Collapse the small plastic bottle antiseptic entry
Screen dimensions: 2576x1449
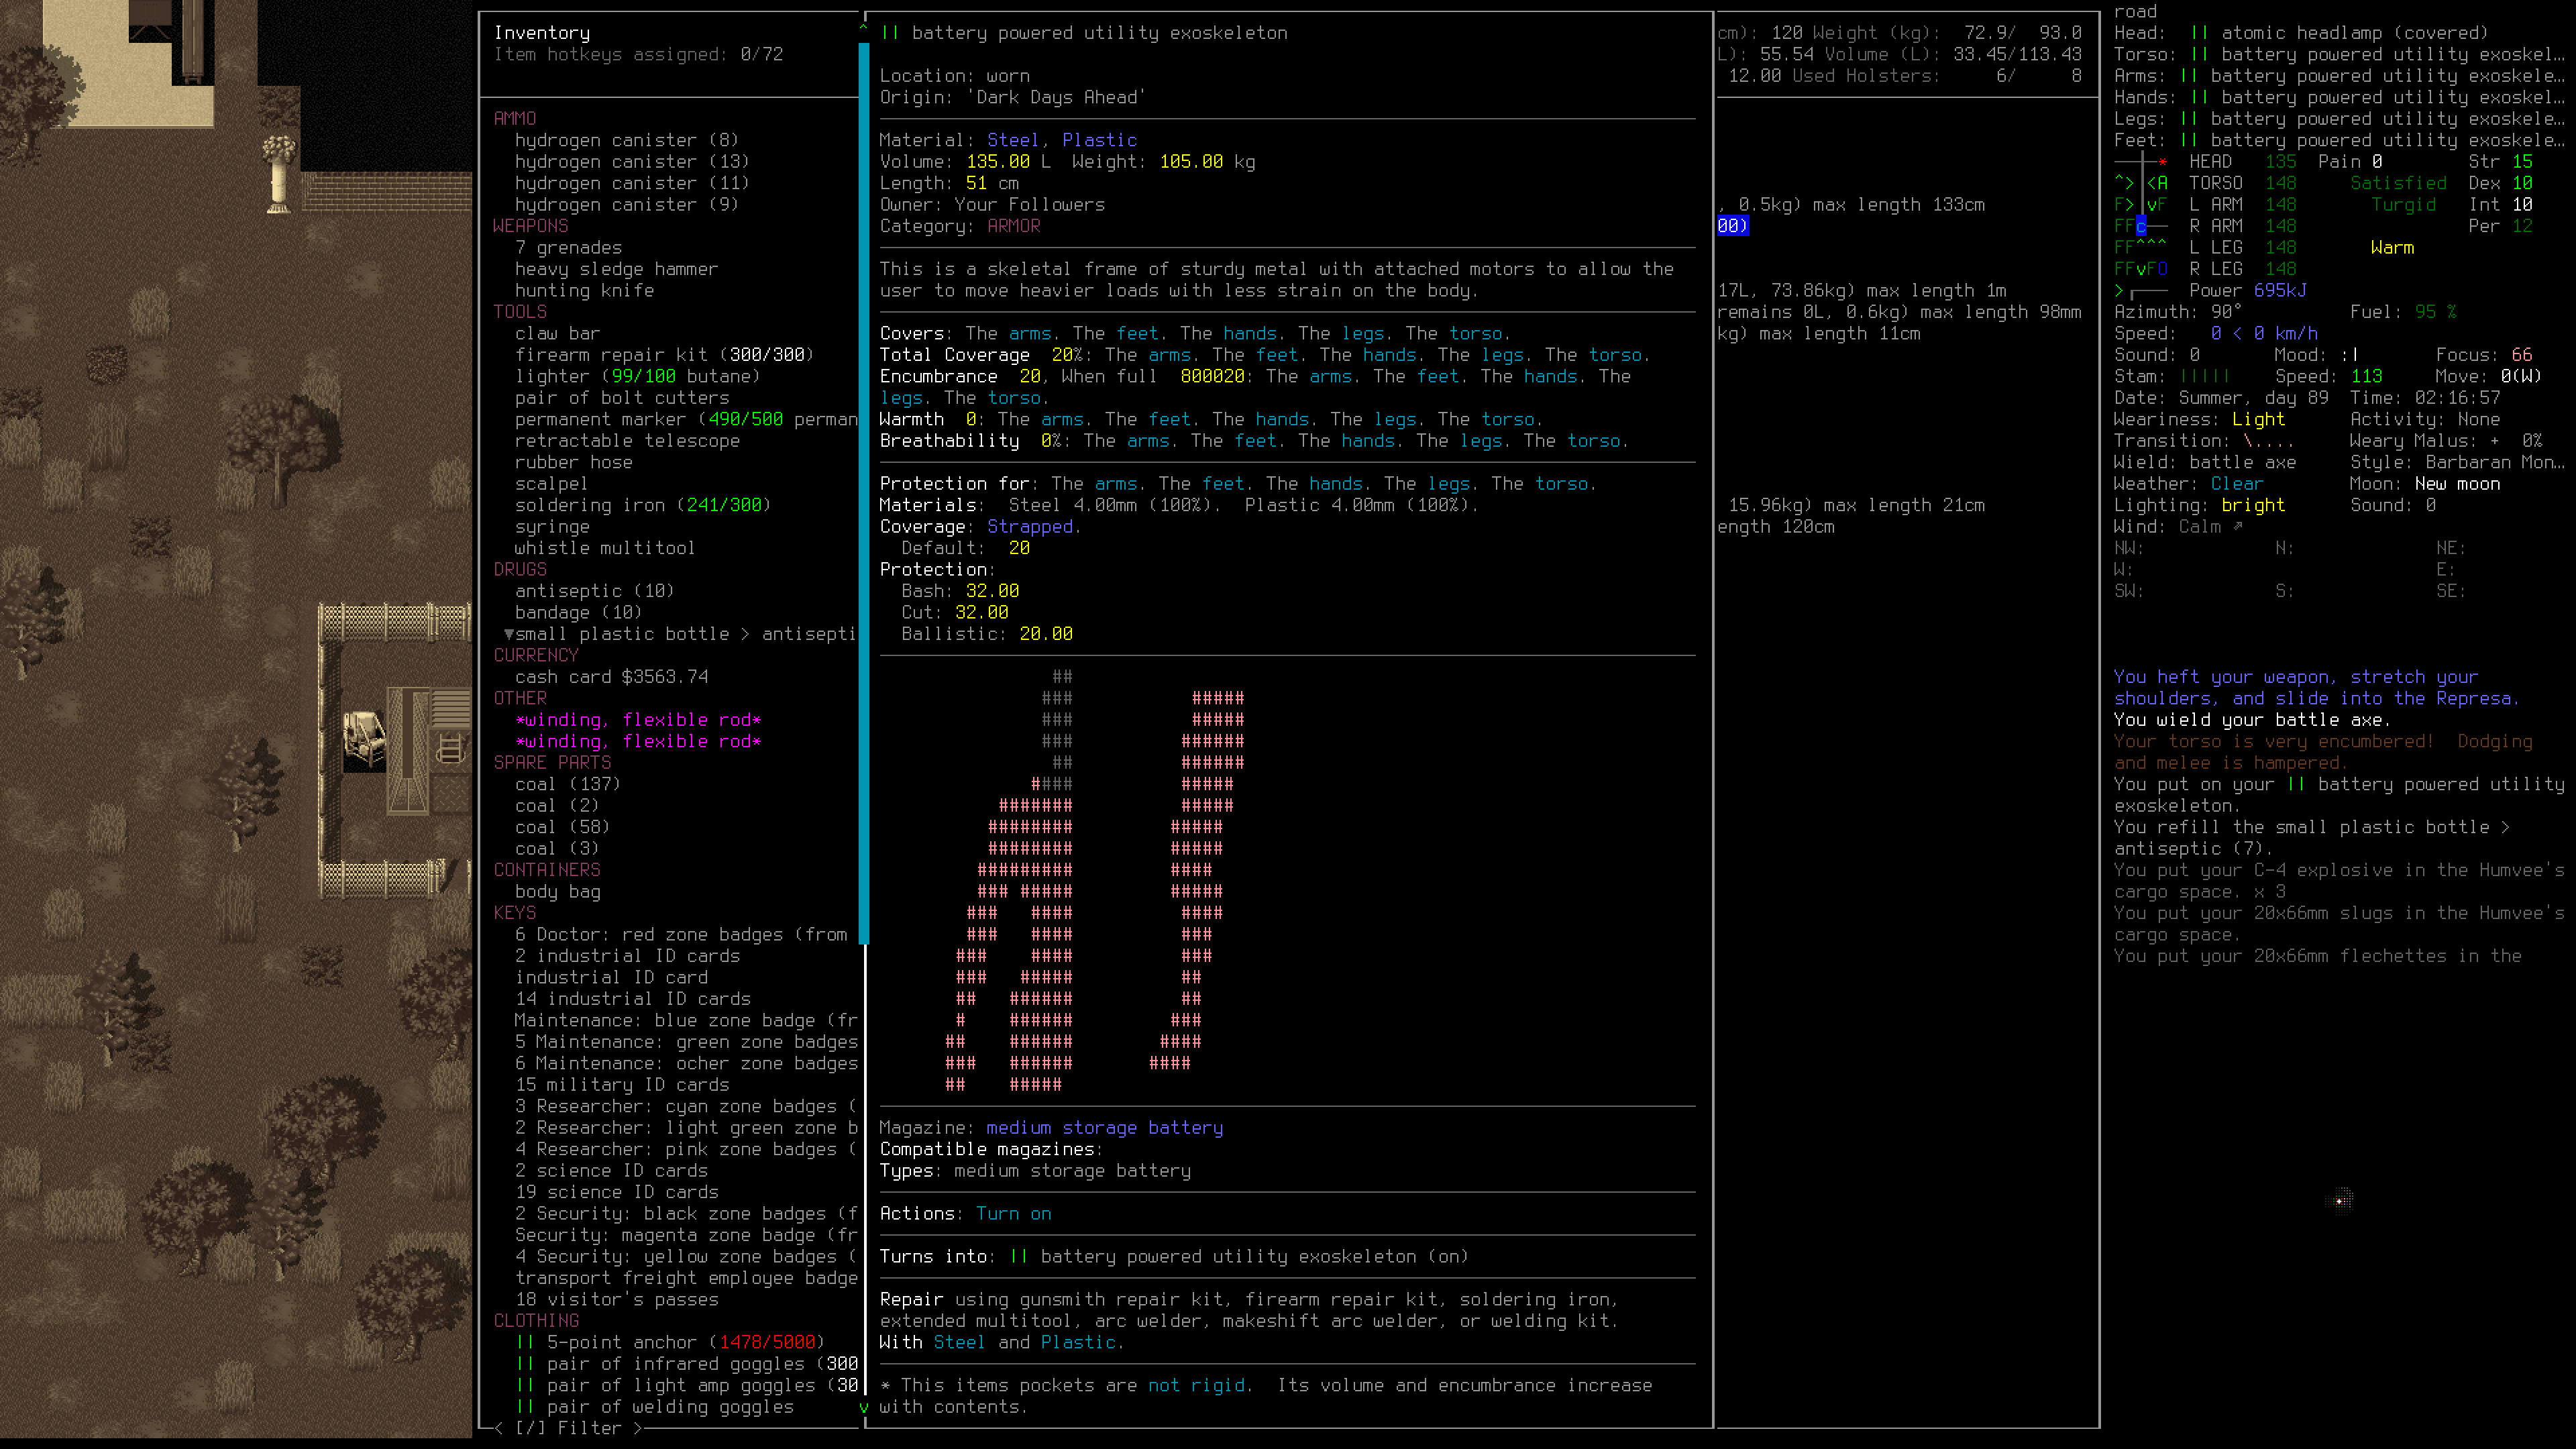(x=509, y=633)
